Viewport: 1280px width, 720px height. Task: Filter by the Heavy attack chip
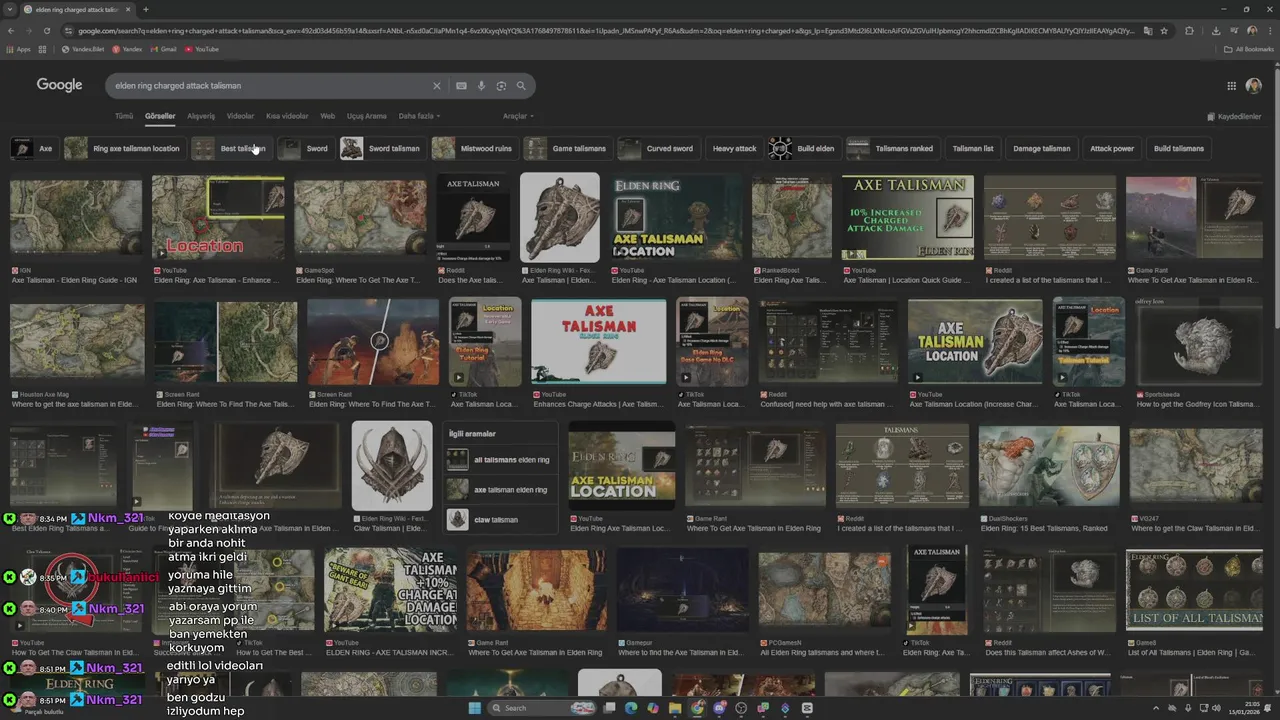coord(734,148)
